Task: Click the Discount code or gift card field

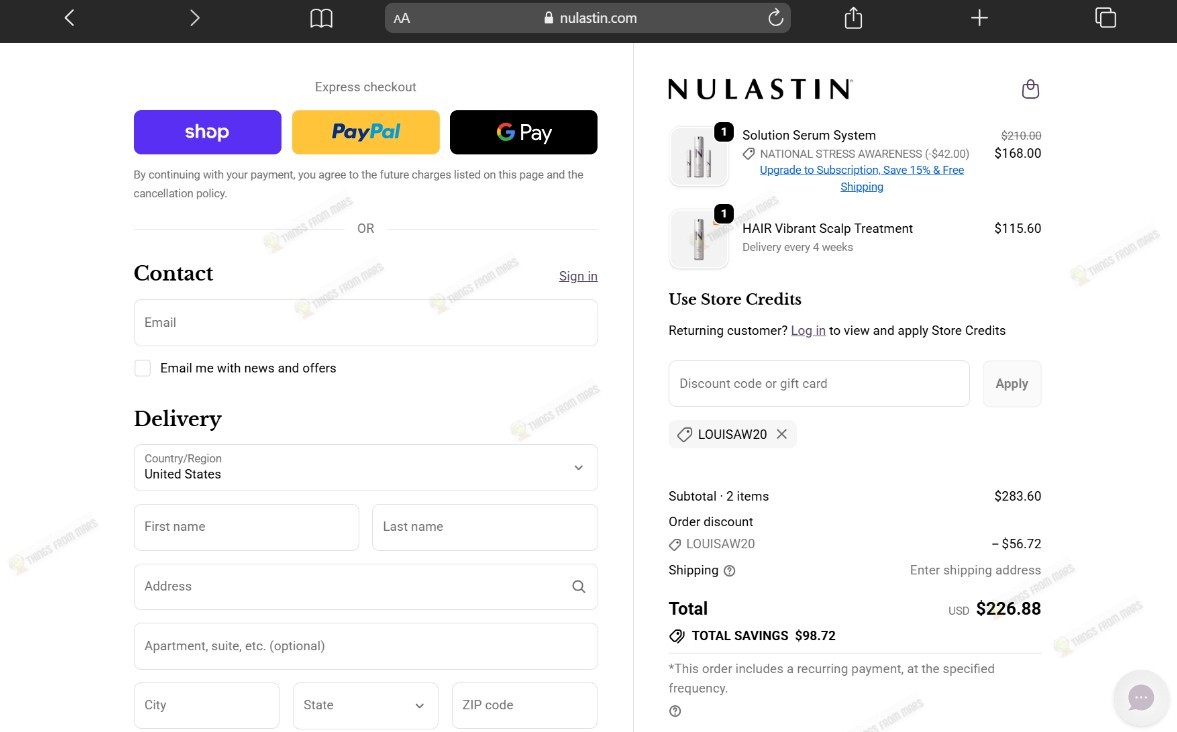Action: pos(819,384)
